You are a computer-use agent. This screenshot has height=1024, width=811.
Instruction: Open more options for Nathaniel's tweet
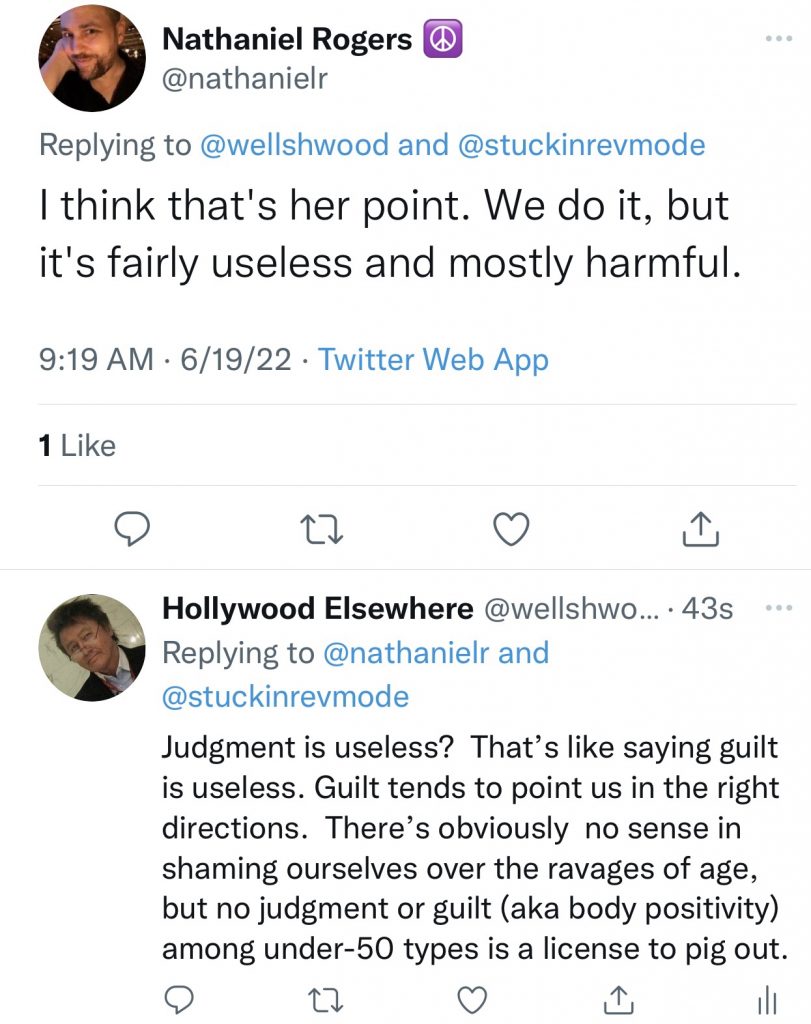pos(776,39)
